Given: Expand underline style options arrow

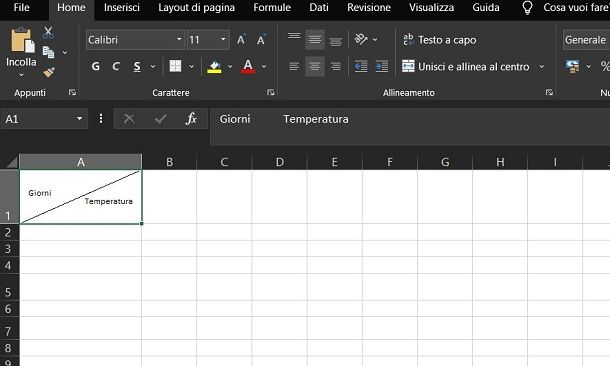Looking at the screenshot, I should (153, 67).
